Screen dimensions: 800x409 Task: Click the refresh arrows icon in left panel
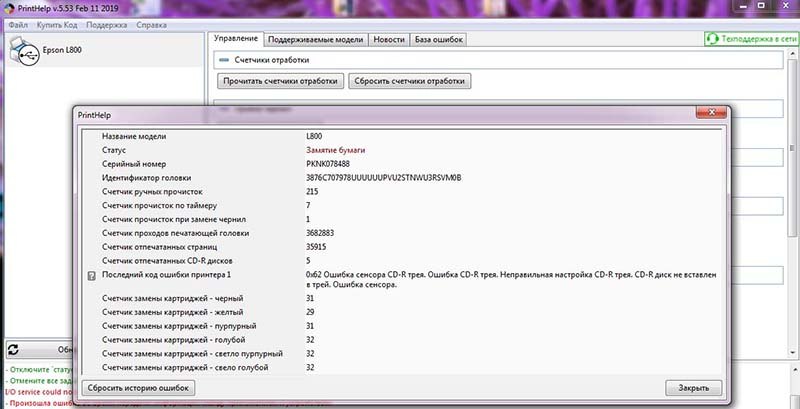pyautogui.click(x=15, y=350)
